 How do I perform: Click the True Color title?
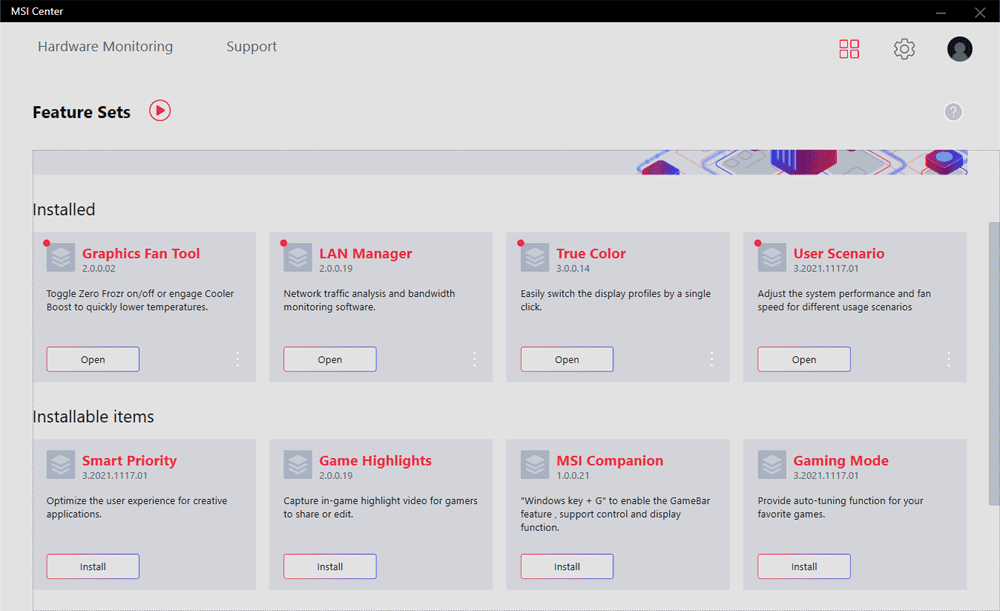pyautogui.click(x=591, y=253)
